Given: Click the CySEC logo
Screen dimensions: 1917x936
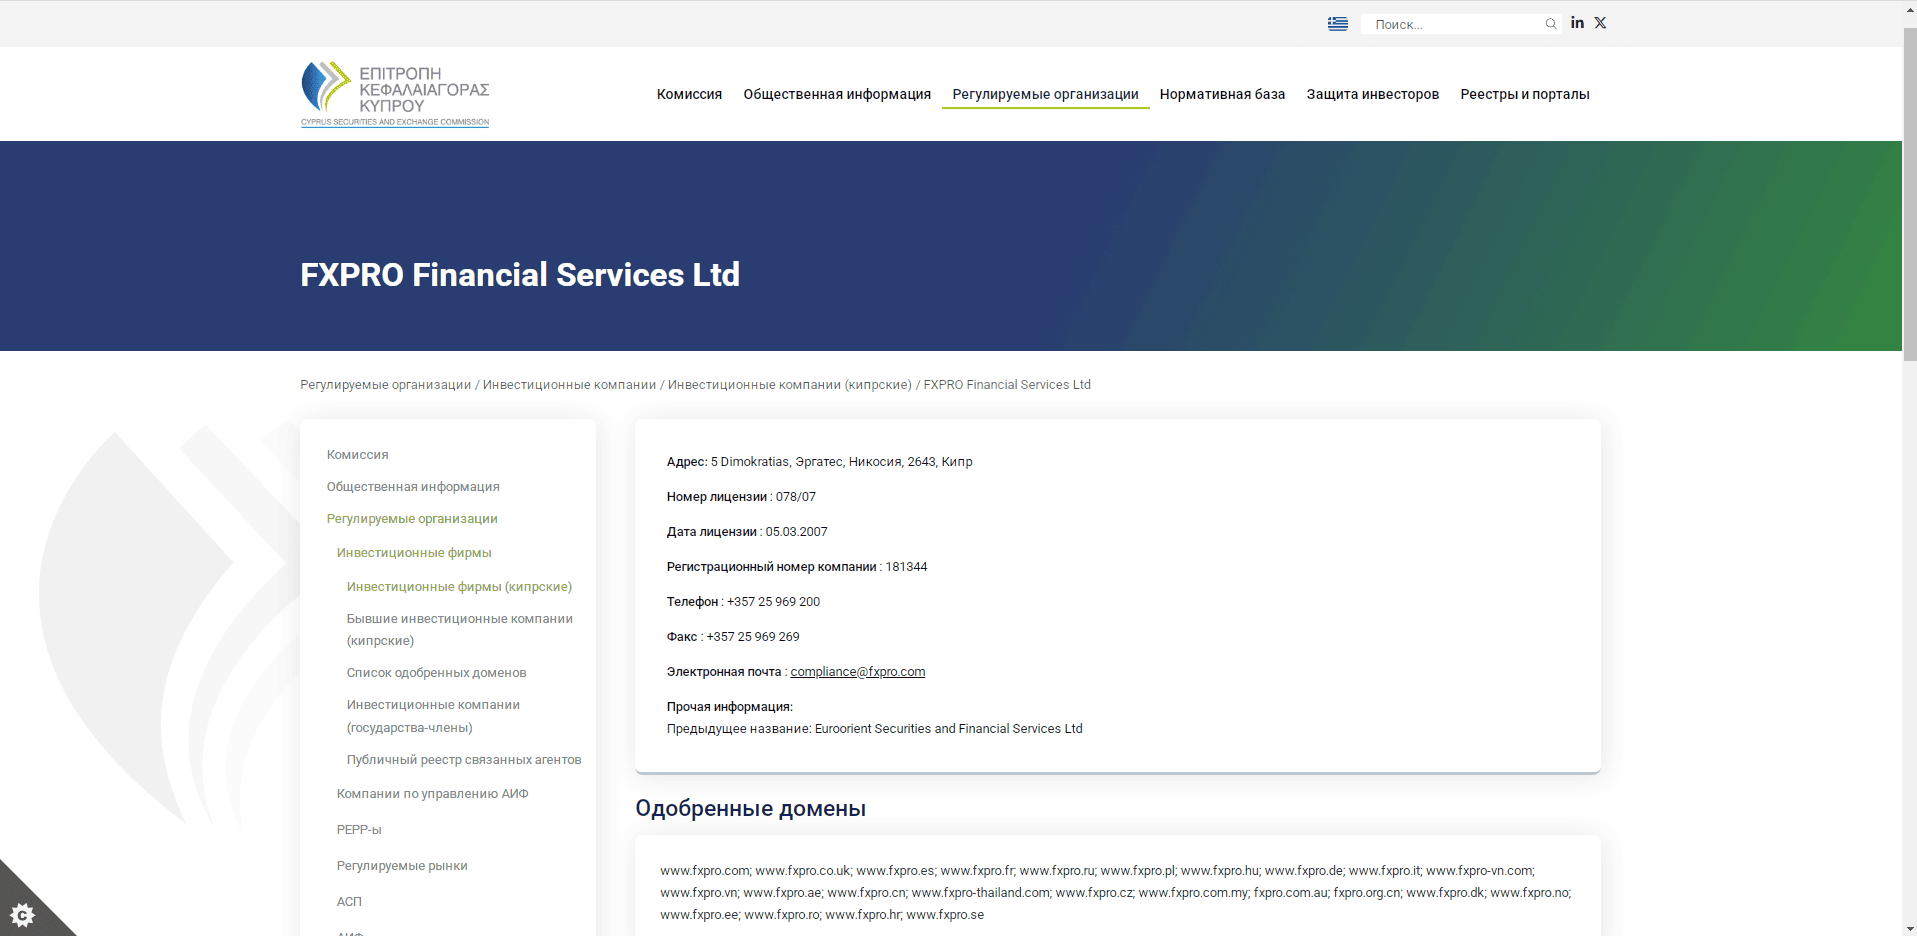Looking at the screenshot, I should click(395, 94).
